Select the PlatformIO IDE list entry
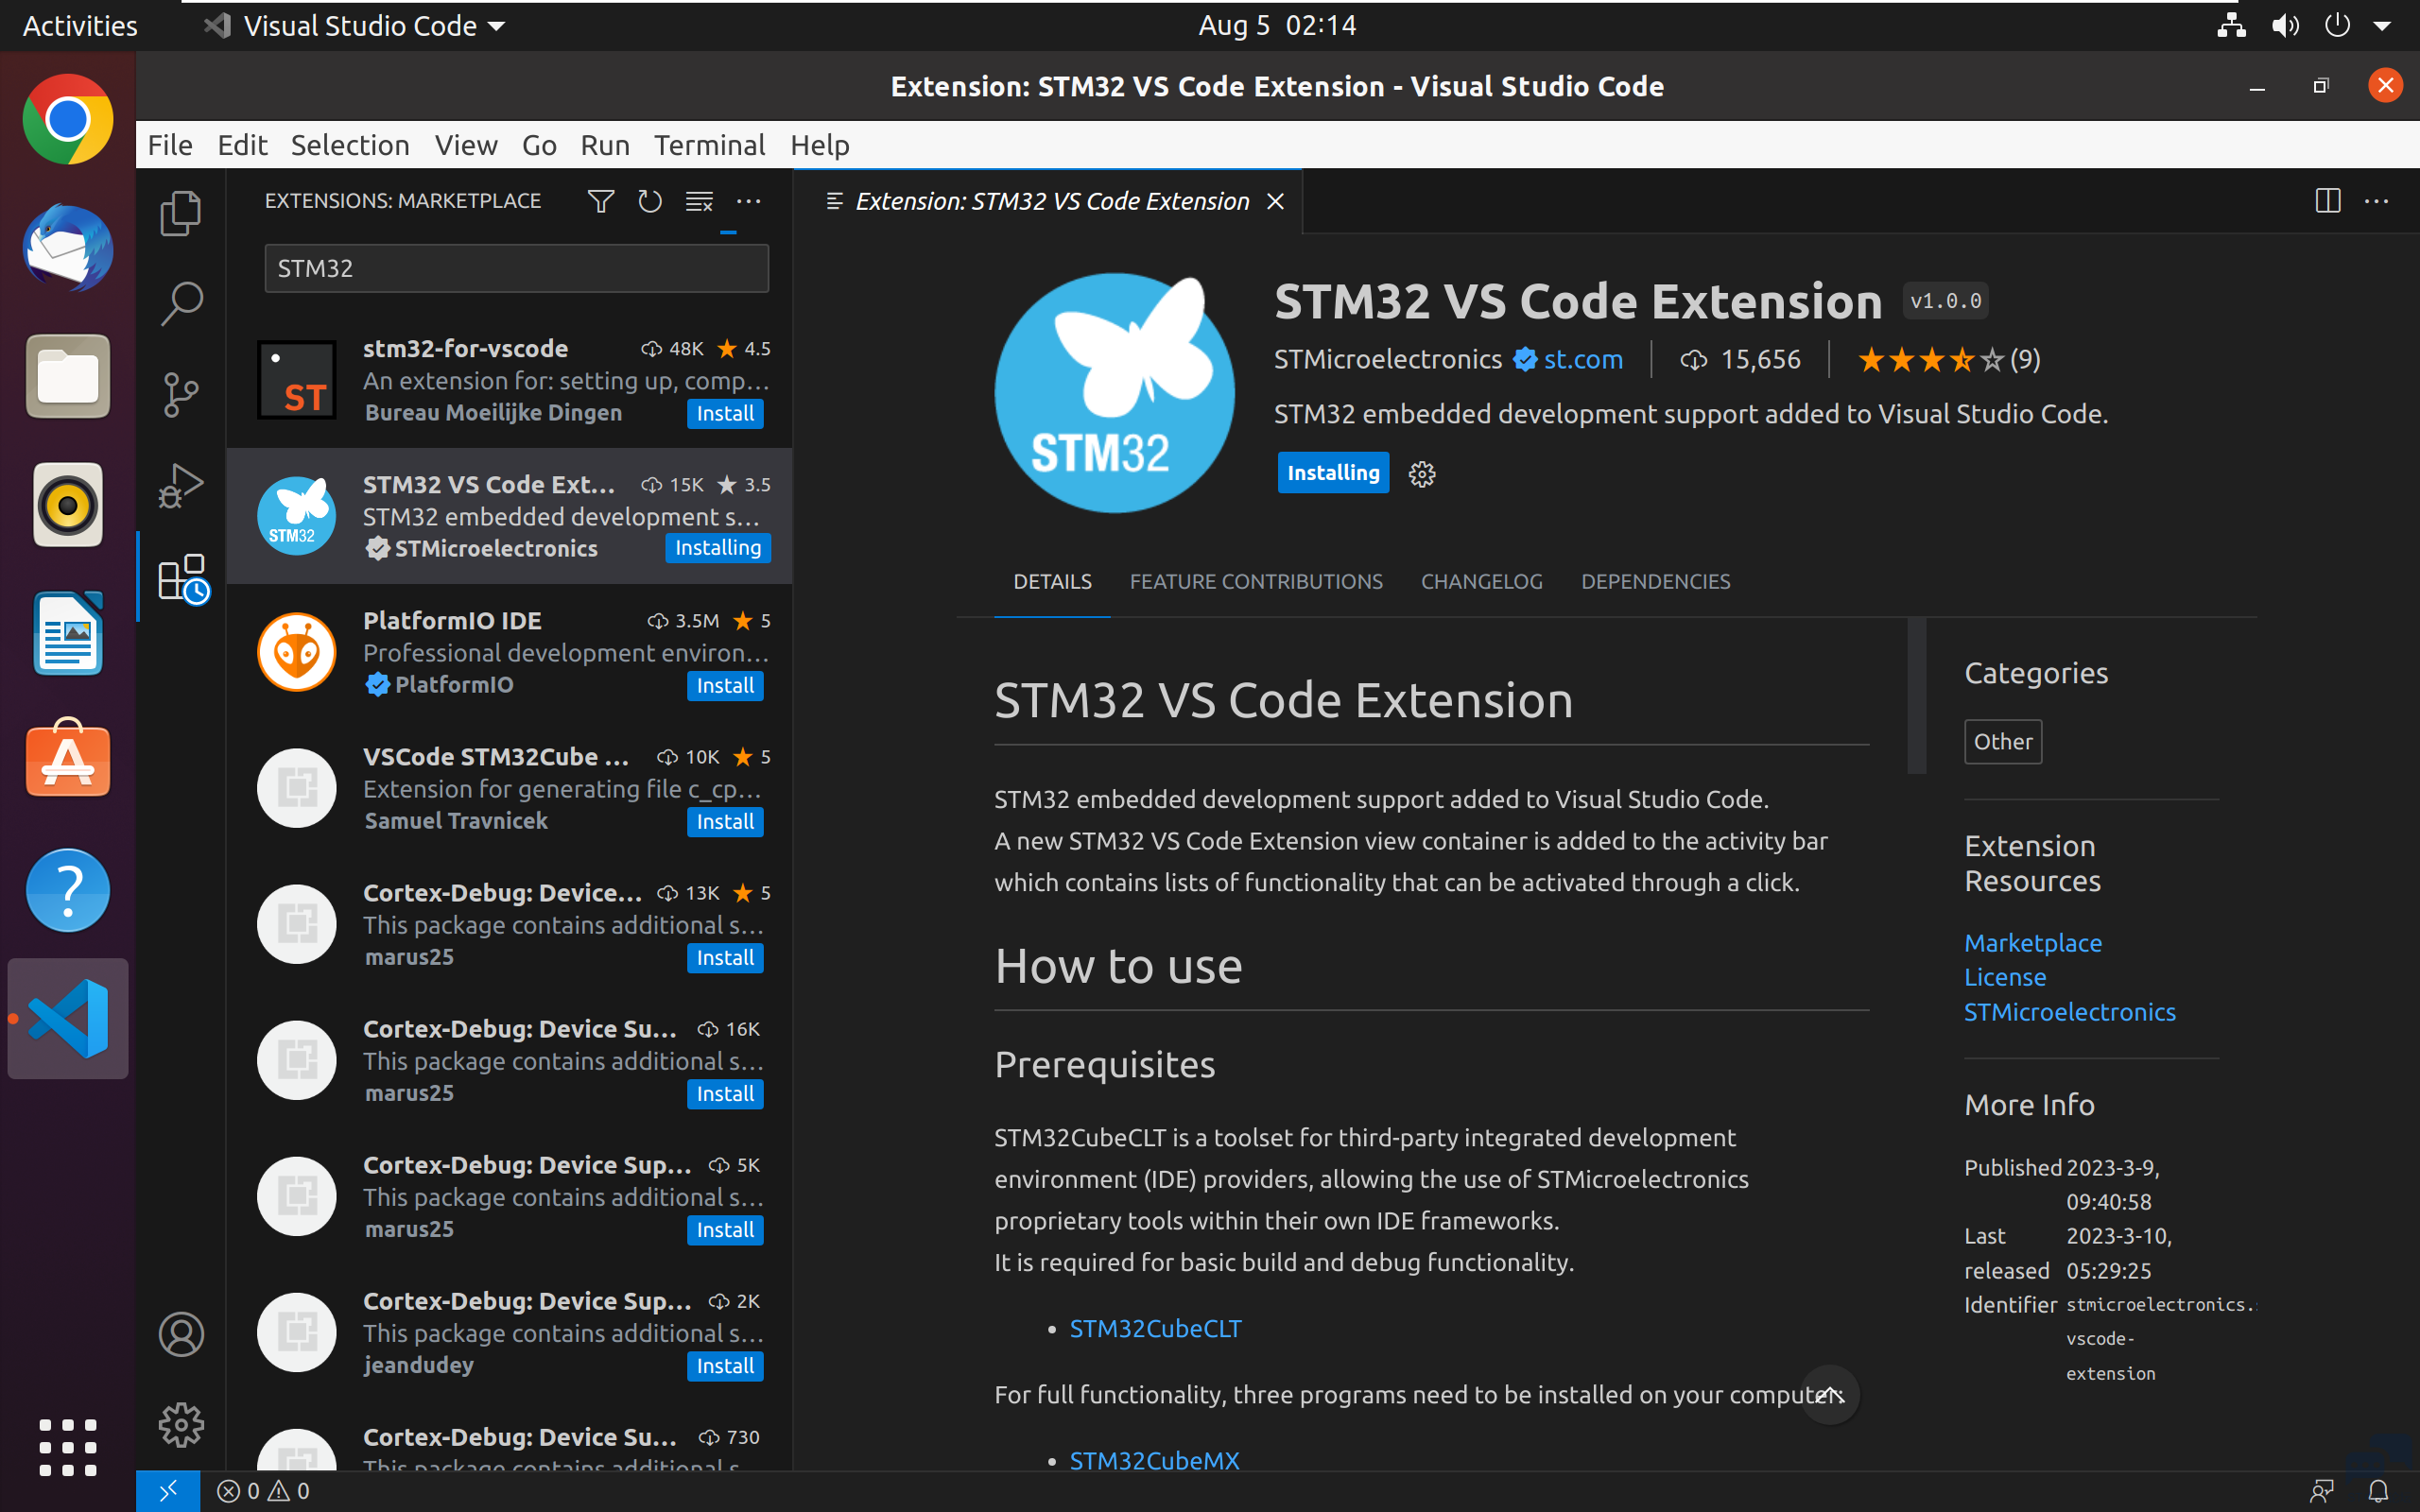 (x=509, y=652)
